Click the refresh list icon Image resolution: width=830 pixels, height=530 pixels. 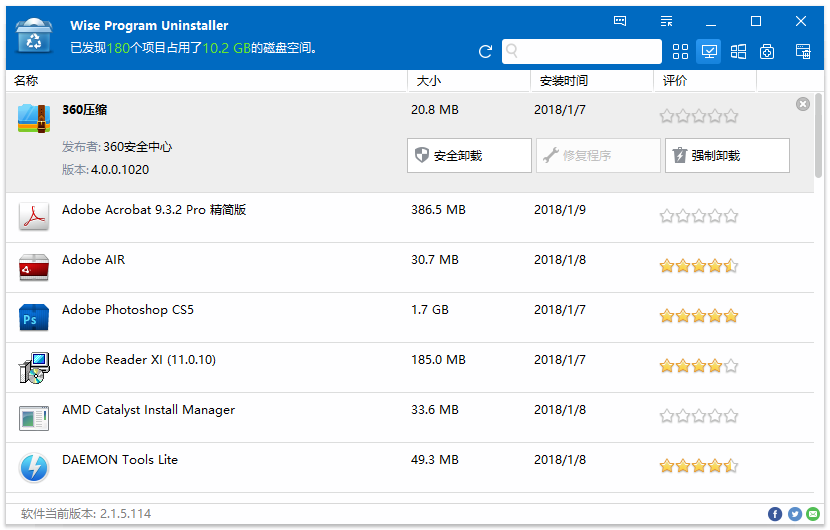[x=485, y=51]
